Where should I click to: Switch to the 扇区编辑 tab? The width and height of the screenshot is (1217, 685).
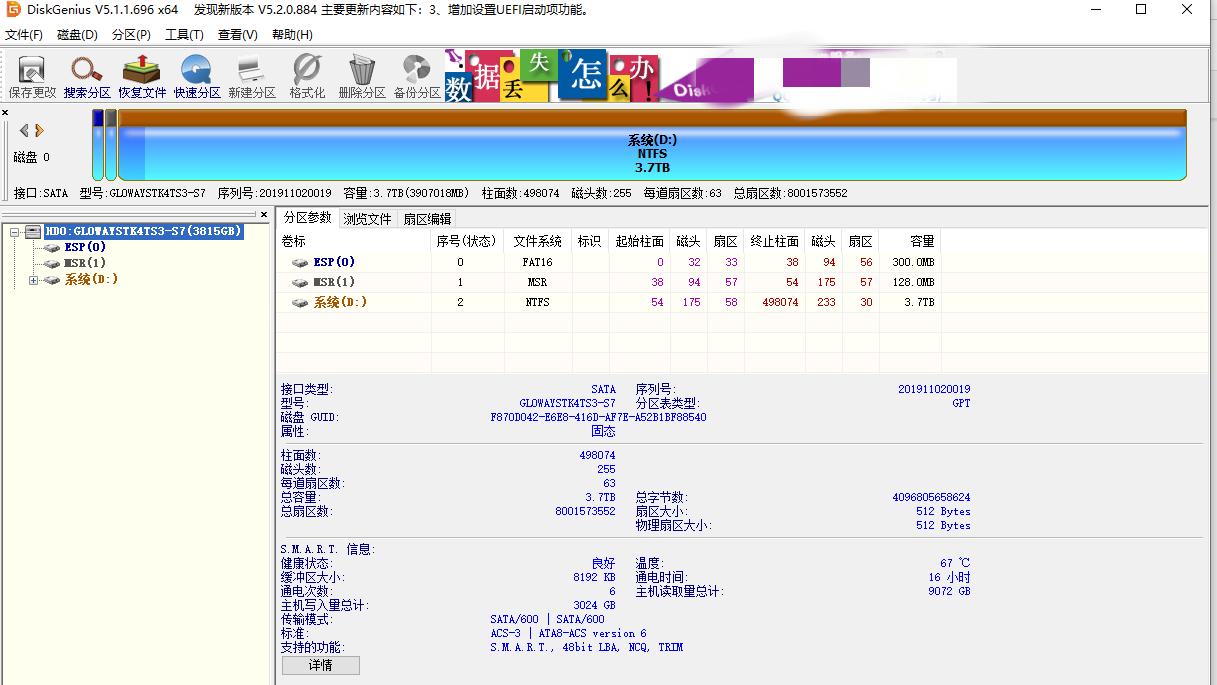pos(429,218)
